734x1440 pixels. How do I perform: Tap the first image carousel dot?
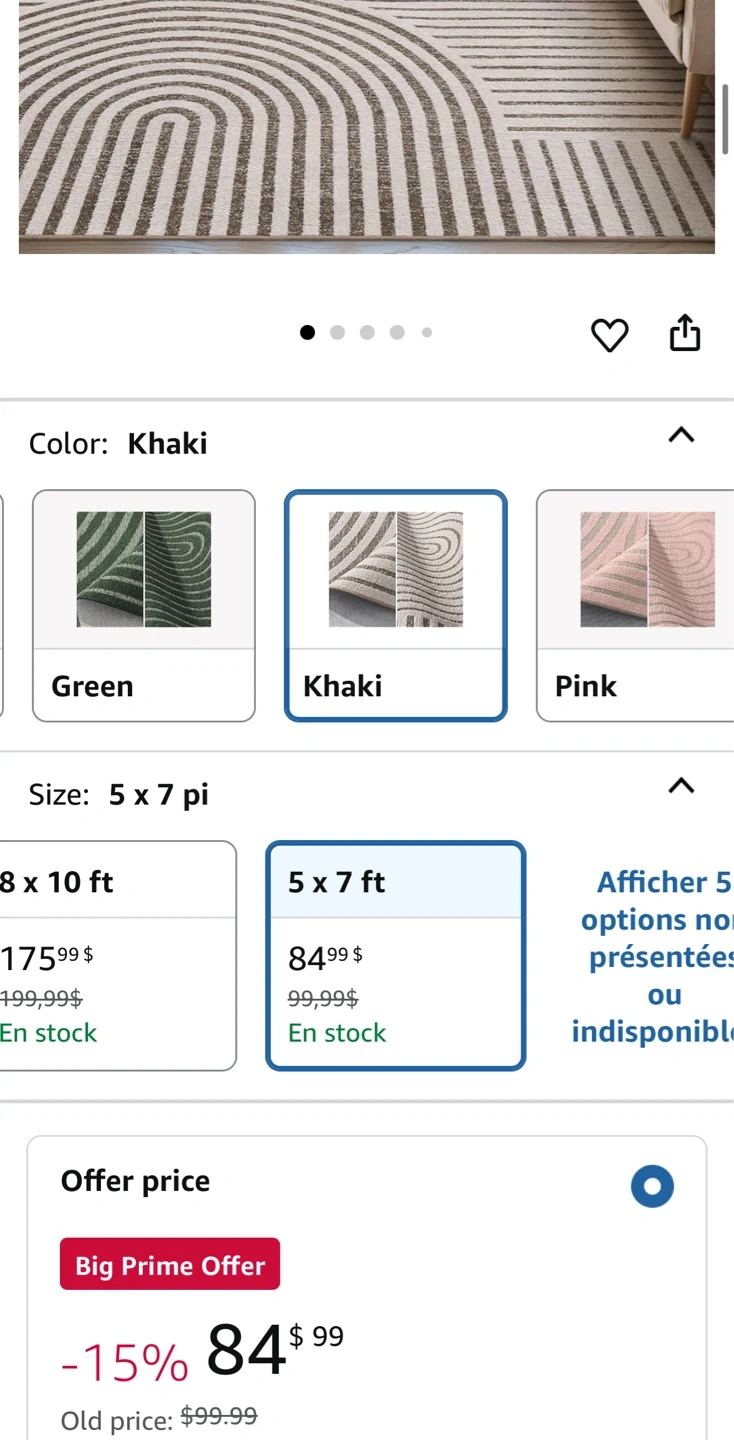coord(307,333)
